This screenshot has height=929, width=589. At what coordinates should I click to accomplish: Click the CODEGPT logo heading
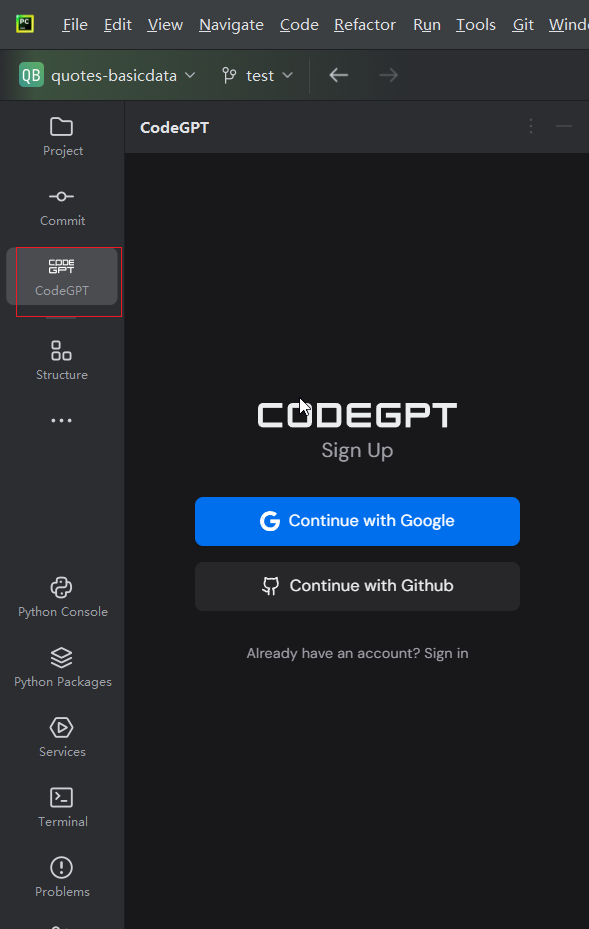[x=357, y=415]
